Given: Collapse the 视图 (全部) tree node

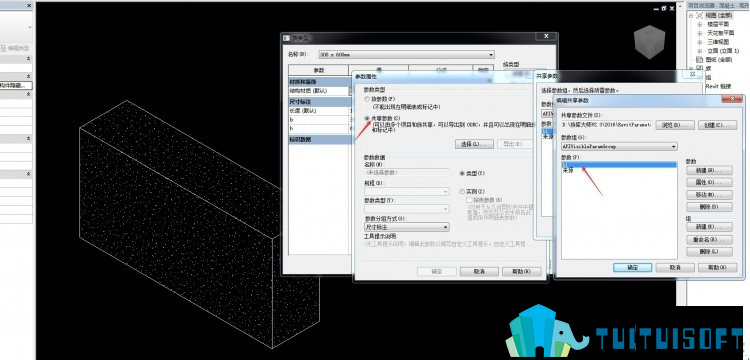Looking at the screenshot, I should [x=691, y=15].
